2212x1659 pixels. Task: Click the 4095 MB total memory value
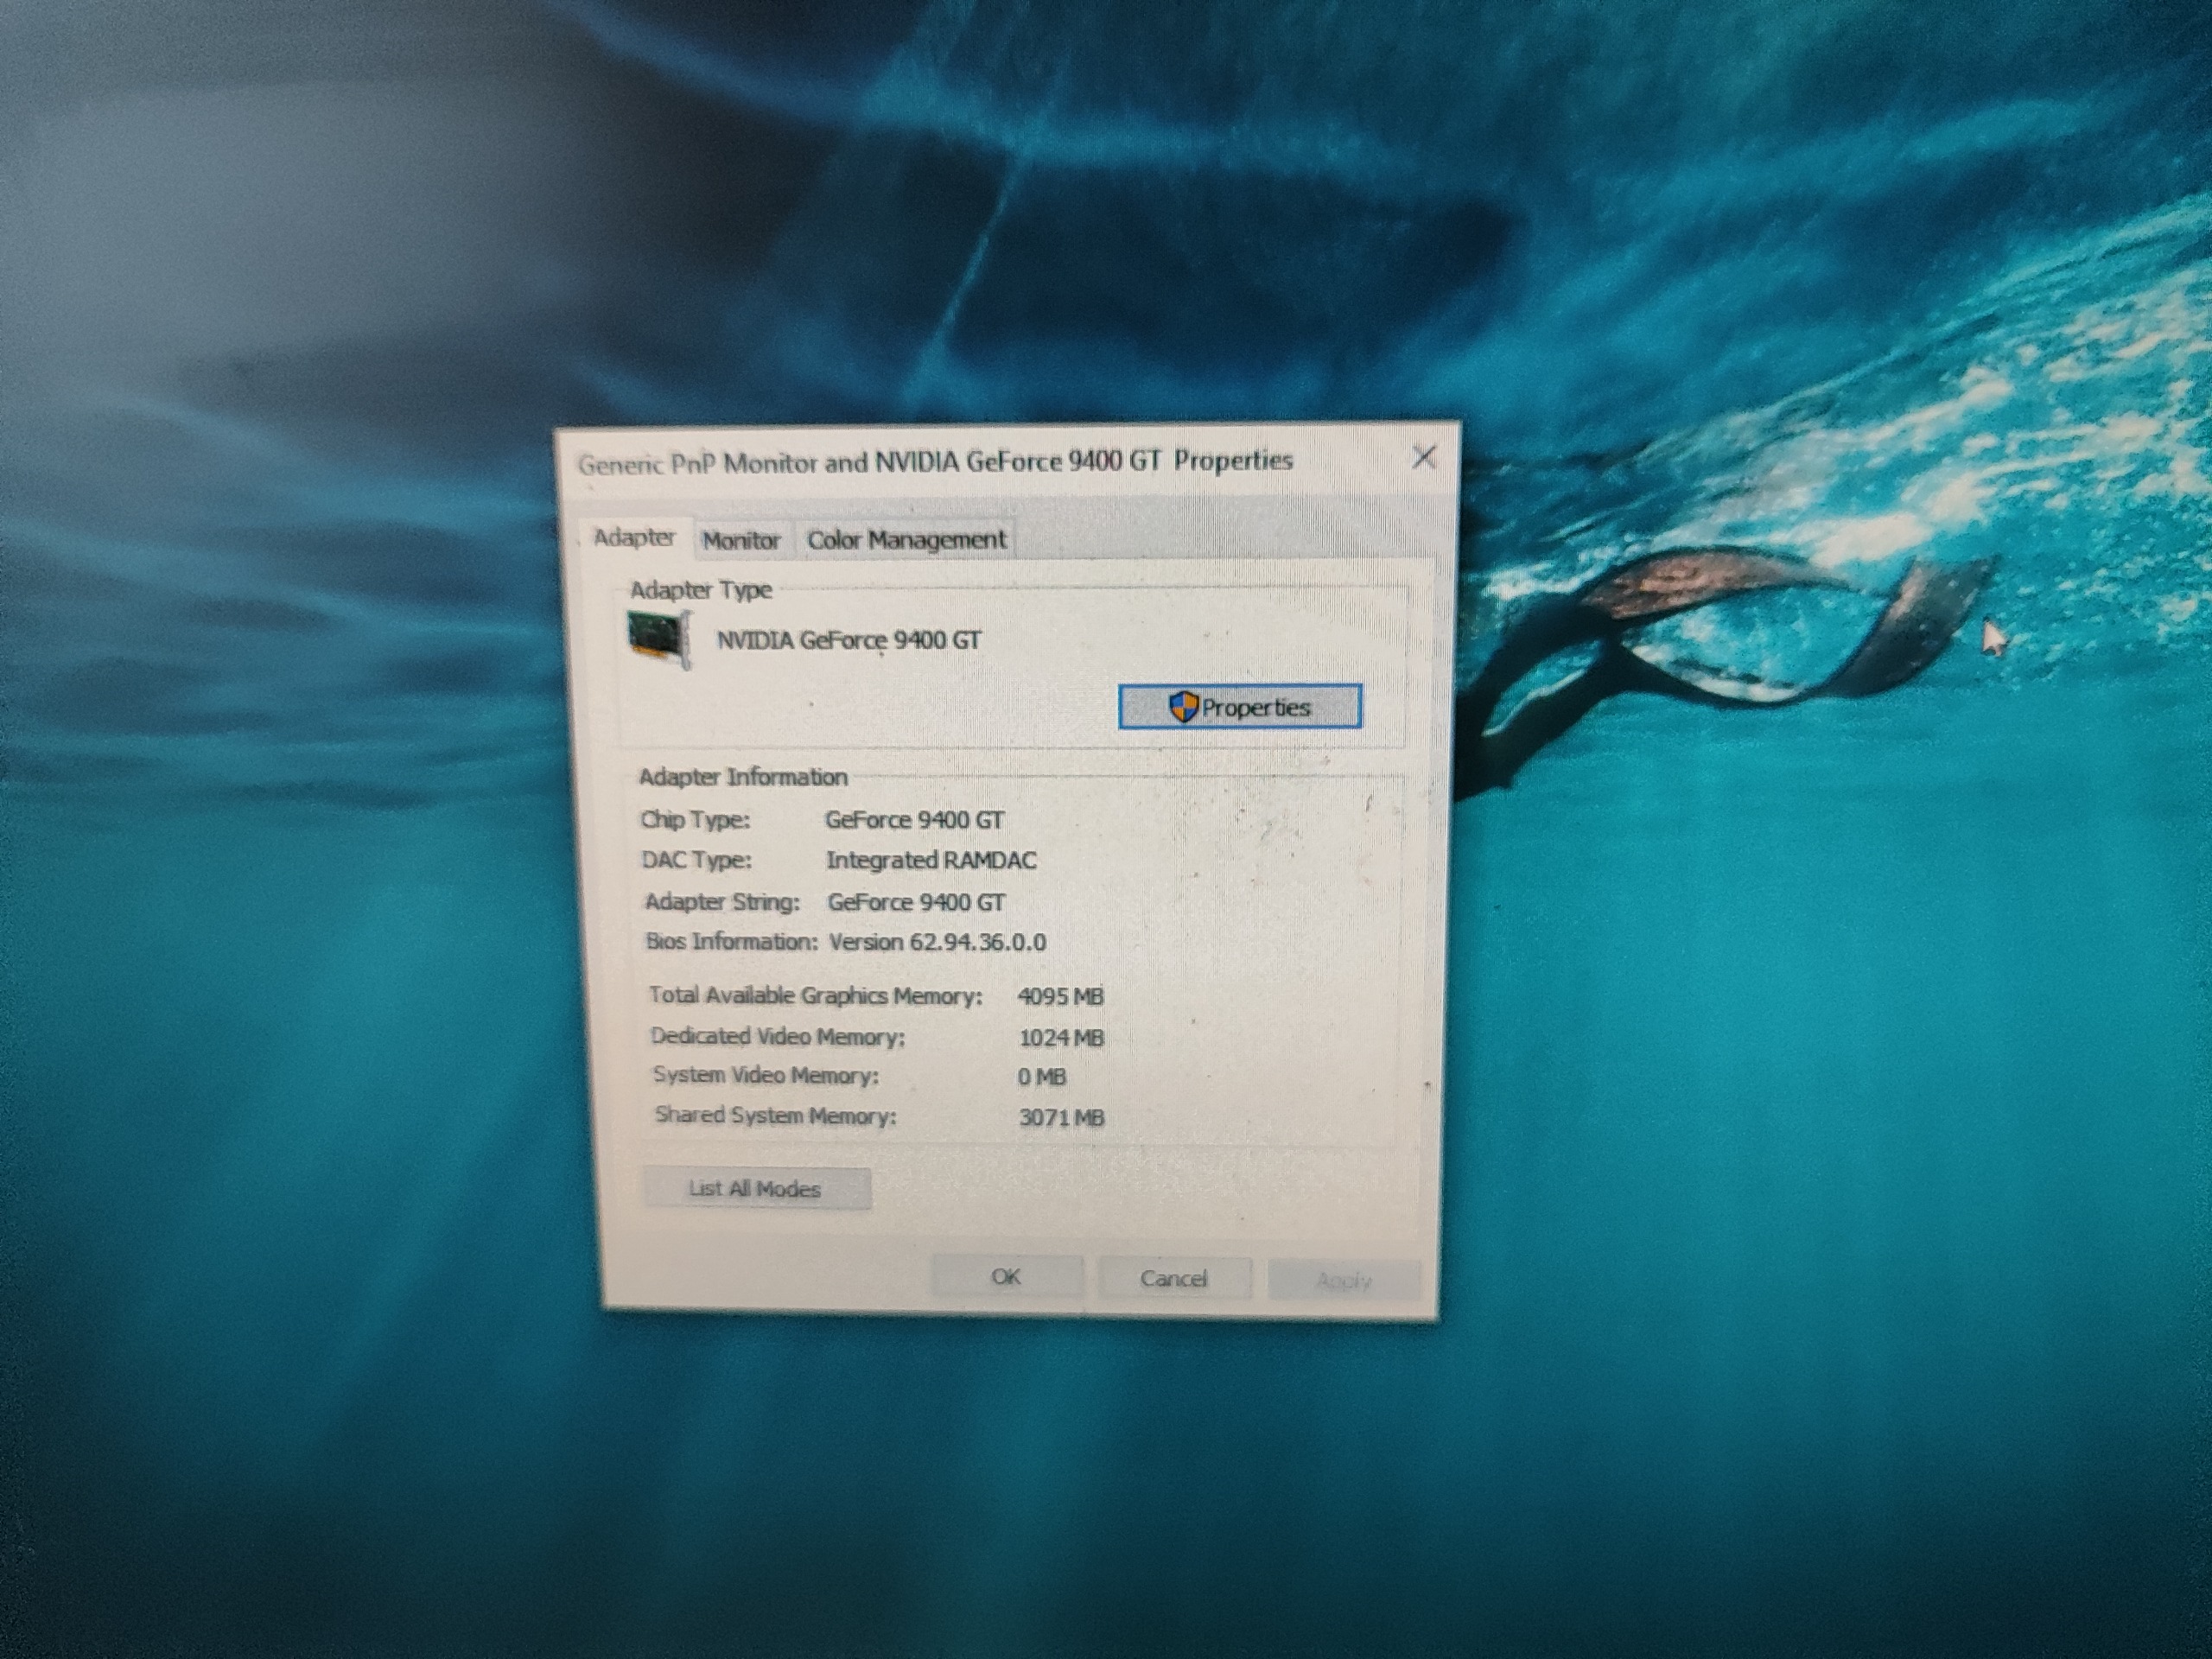tap(1060, 997)
